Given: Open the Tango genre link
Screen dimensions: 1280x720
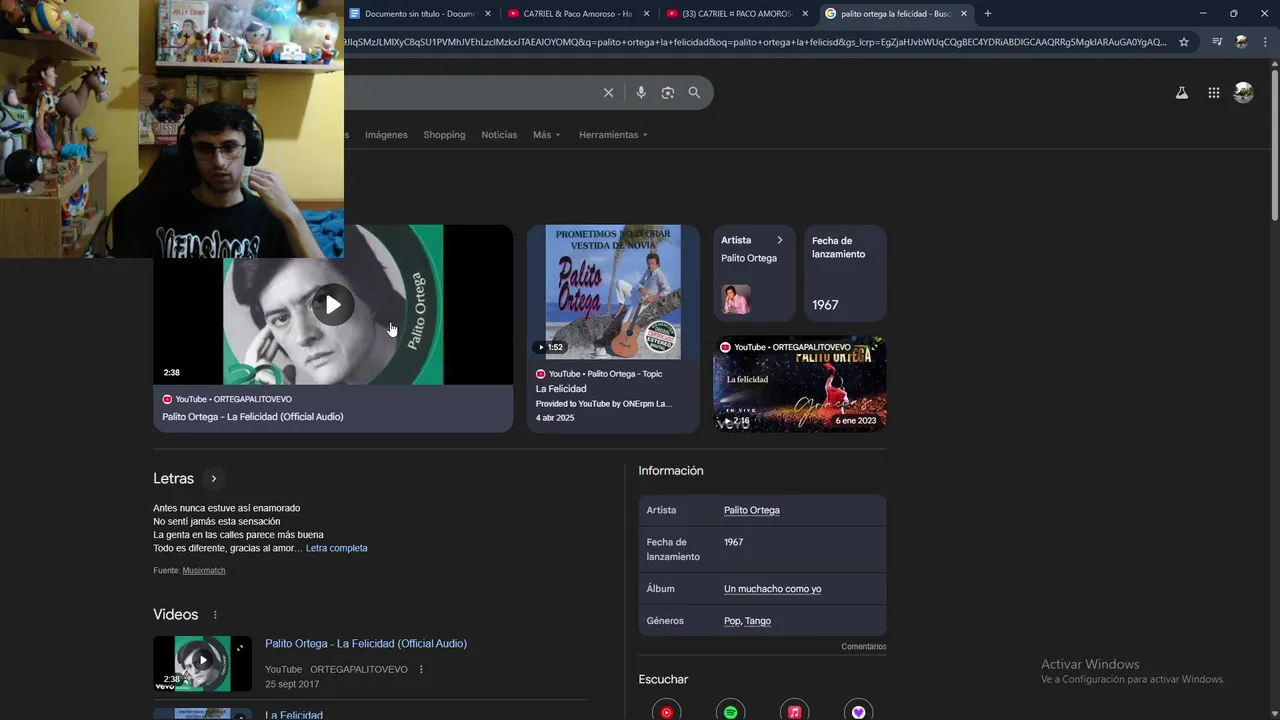Looking at the screenshot, I should (758, 621).
